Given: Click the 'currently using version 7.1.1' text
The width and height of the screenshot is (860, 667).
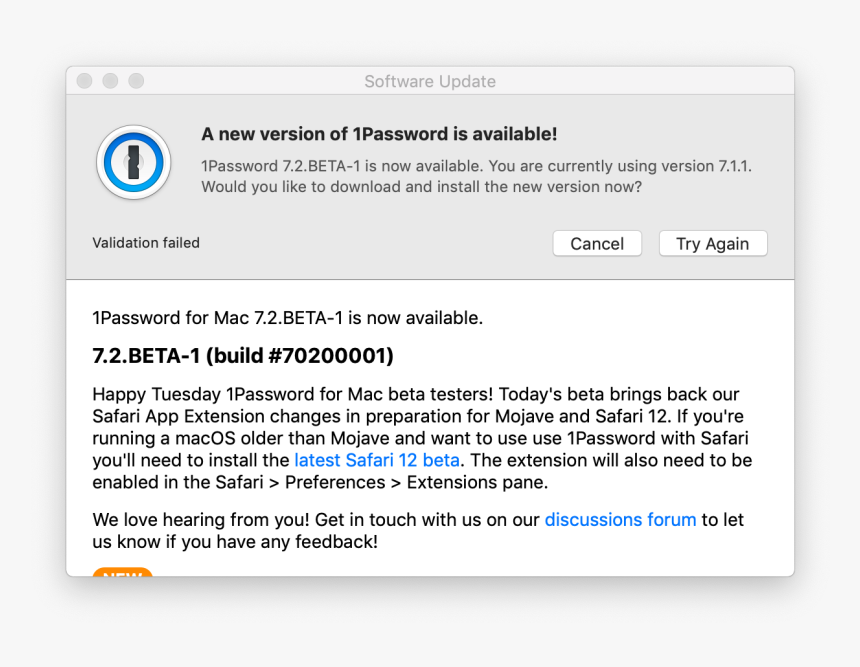Looking at the screenshot, I should click(x=658, y=166).
